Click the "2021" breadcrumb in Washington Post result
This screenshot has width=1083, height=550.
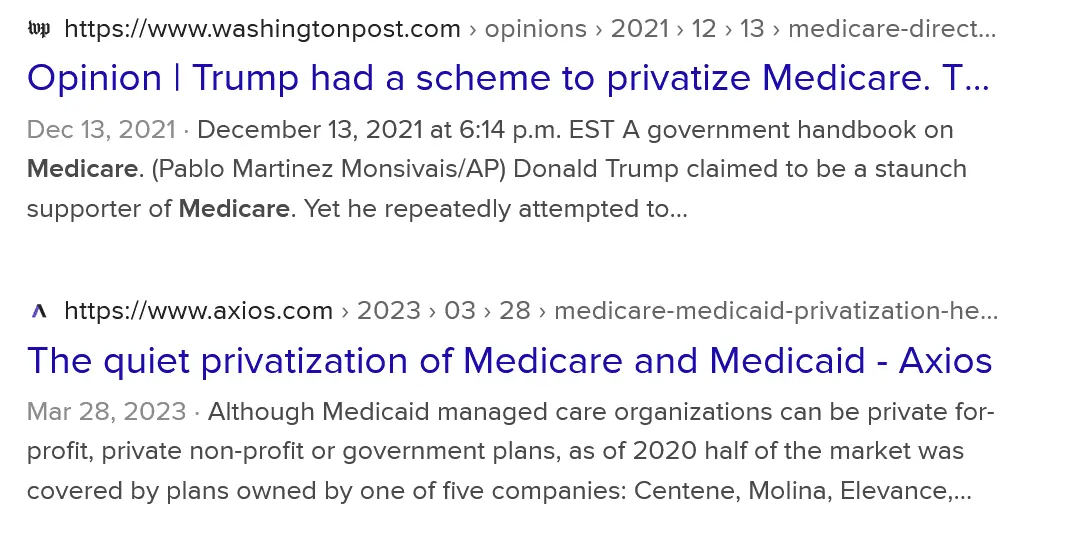pyautogui.click(x=639, y=28)
